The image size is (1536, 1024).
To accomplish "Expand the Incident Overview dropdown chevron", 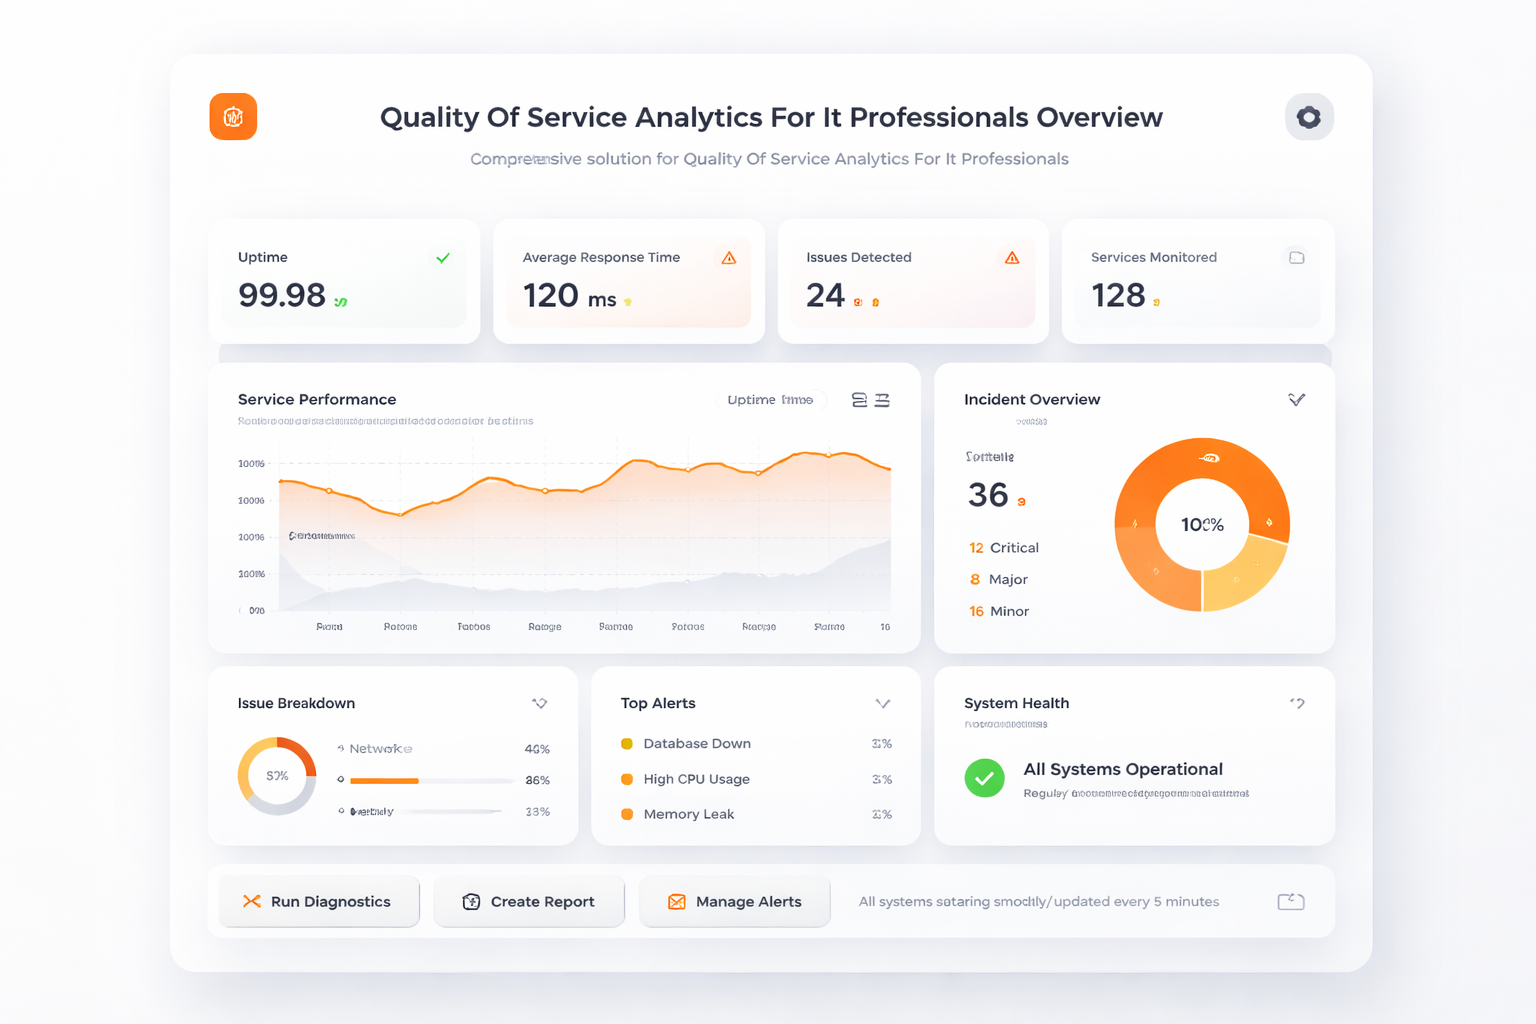I will [1296, 400].
